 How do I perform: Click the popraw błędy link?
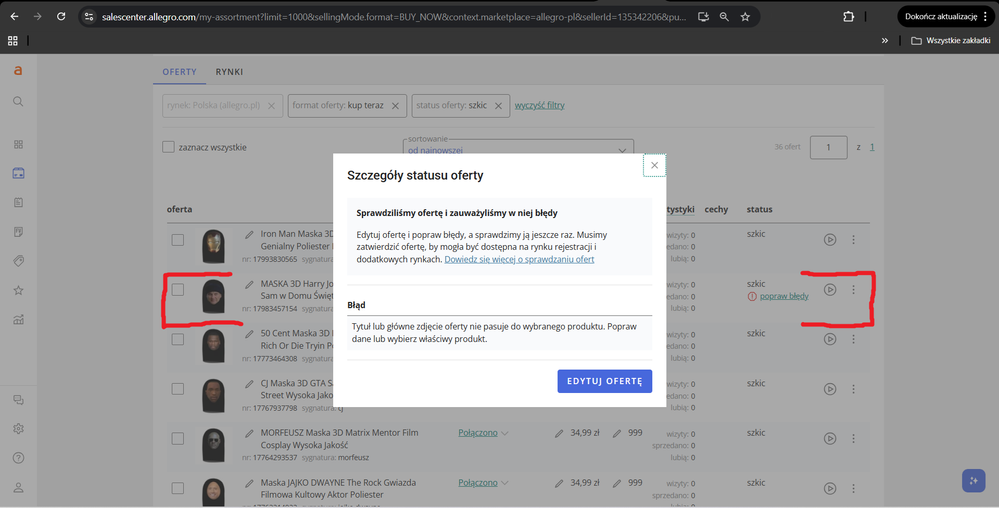(x=784, y=296)
